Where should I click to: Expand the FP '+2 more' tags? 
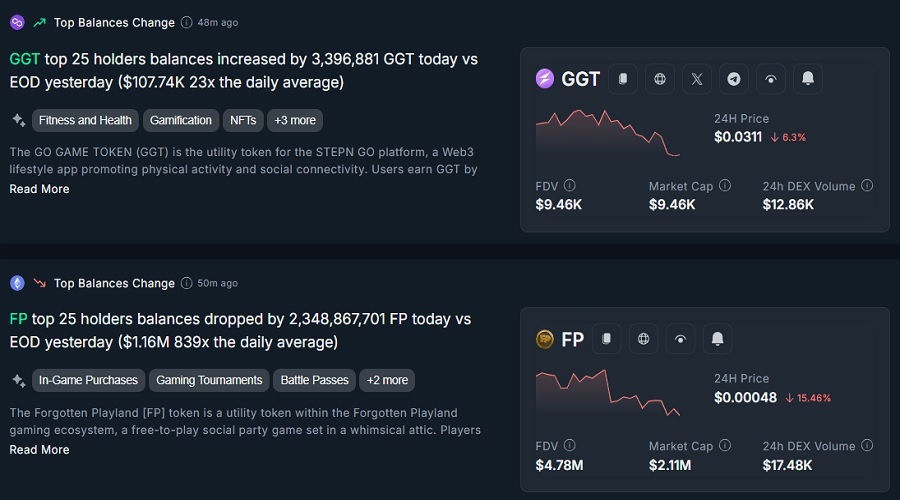coord(387,380)
